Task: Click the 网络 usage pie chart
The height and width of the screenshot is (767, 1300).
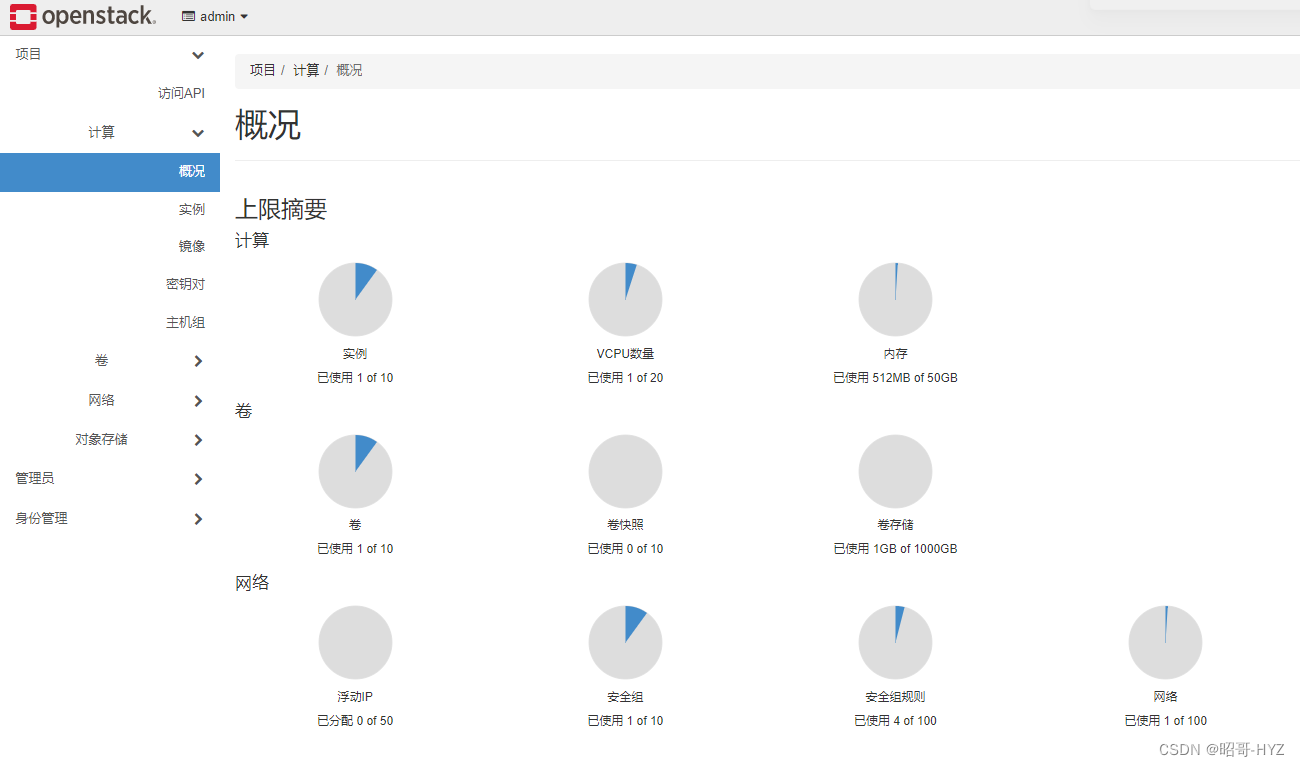Action: [x=1165, y=642]
